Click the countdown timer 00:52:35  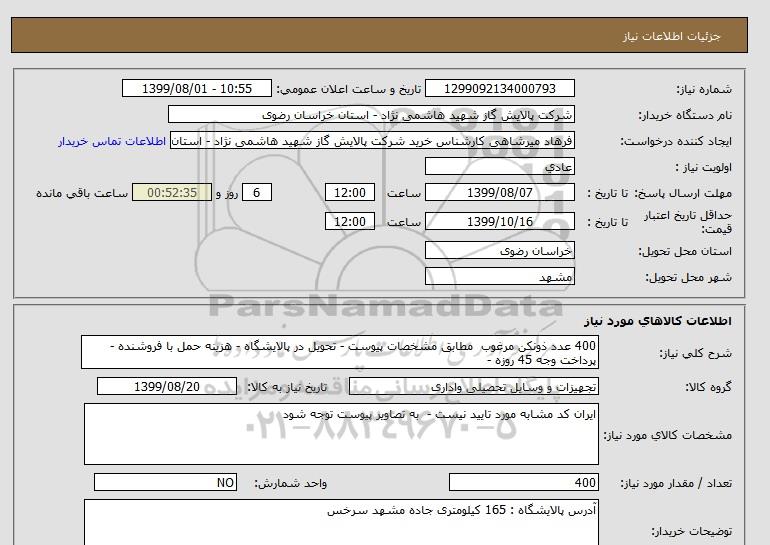(x=171, y=193)
